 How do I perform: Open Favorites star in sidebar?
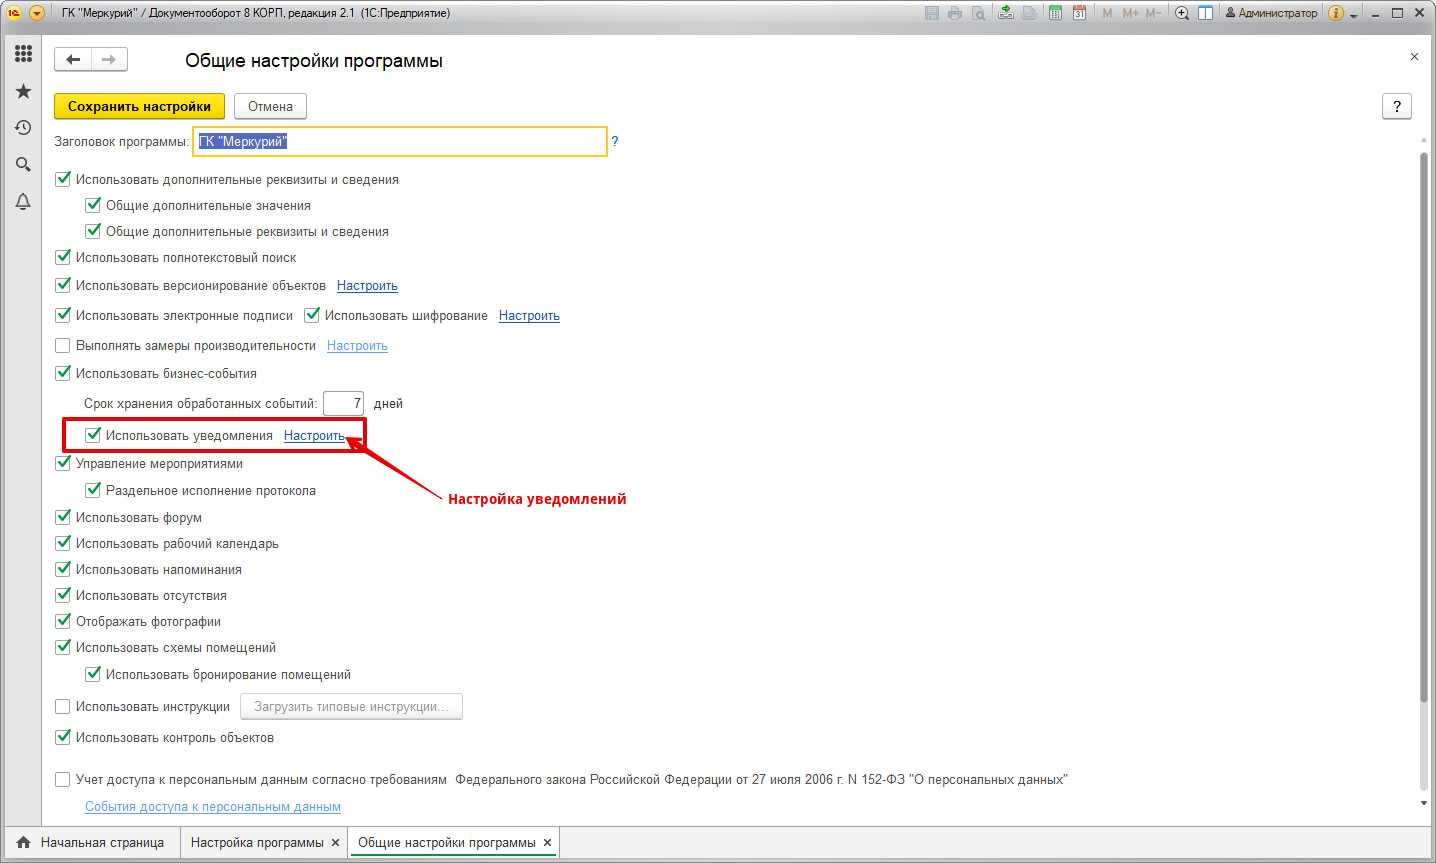point(23,91)
